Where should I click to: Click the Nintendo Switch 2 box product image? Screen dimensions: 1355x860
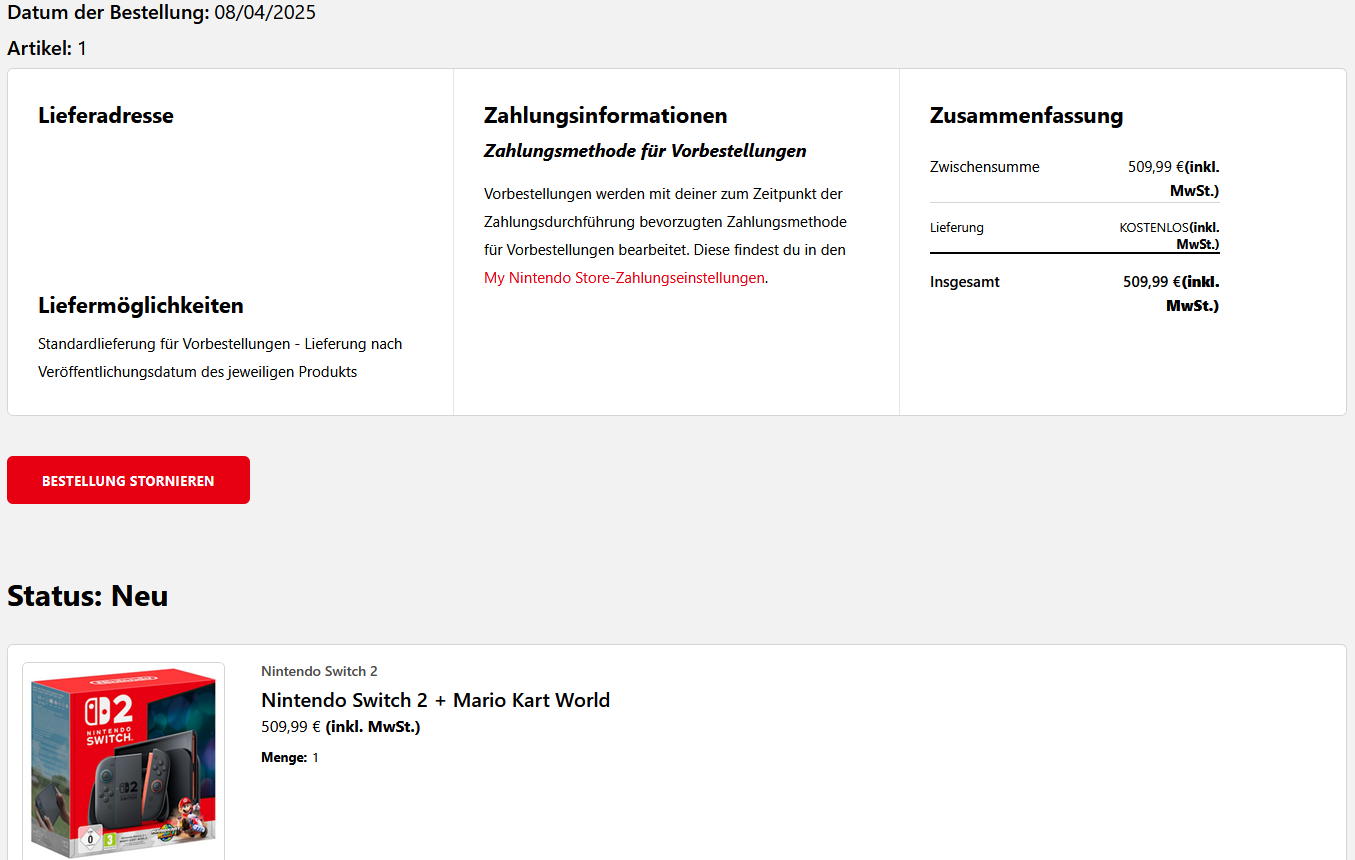pos(124,762)
